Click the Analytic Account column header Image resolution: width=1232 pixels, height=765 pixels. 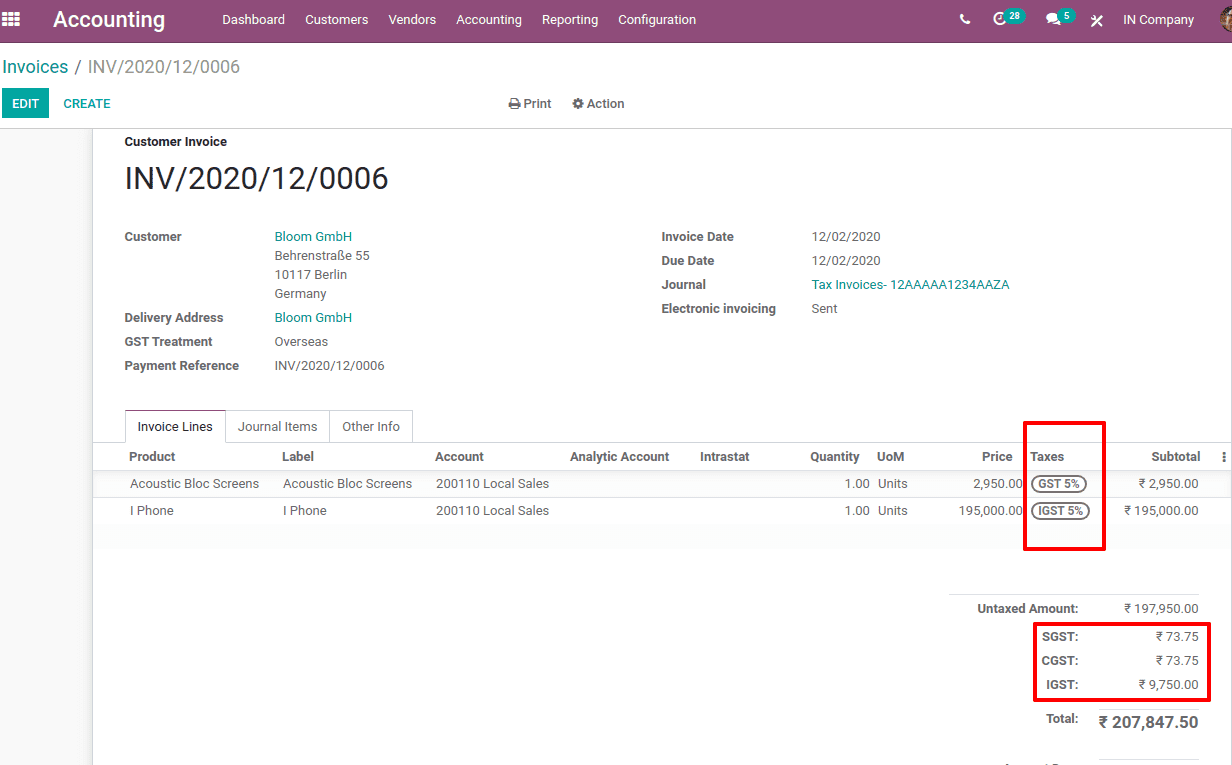(619, 457)
